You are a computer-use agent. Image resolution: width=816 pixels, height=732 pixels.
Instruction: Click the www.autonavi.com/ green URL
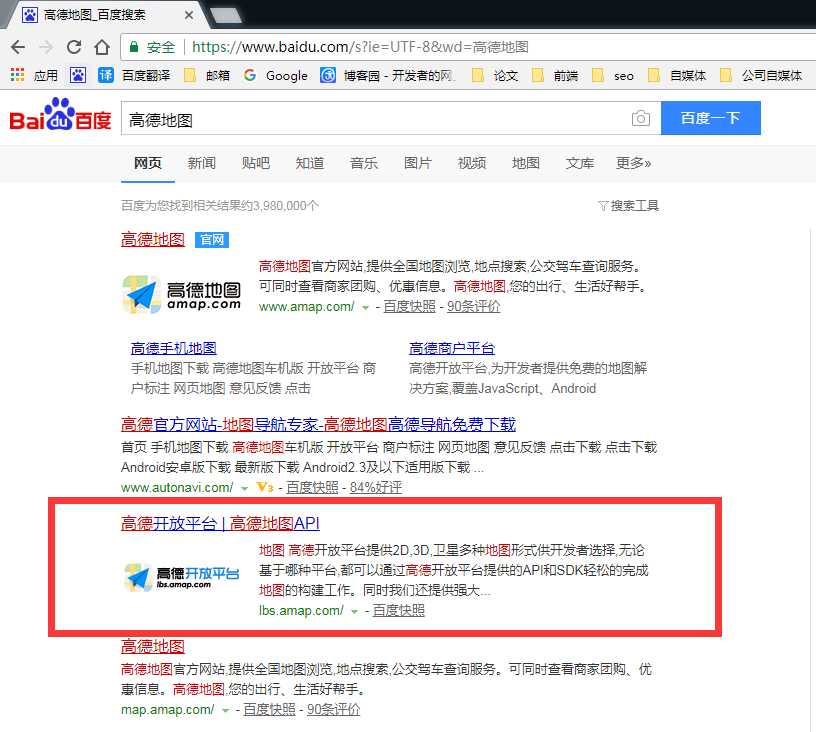177,488
